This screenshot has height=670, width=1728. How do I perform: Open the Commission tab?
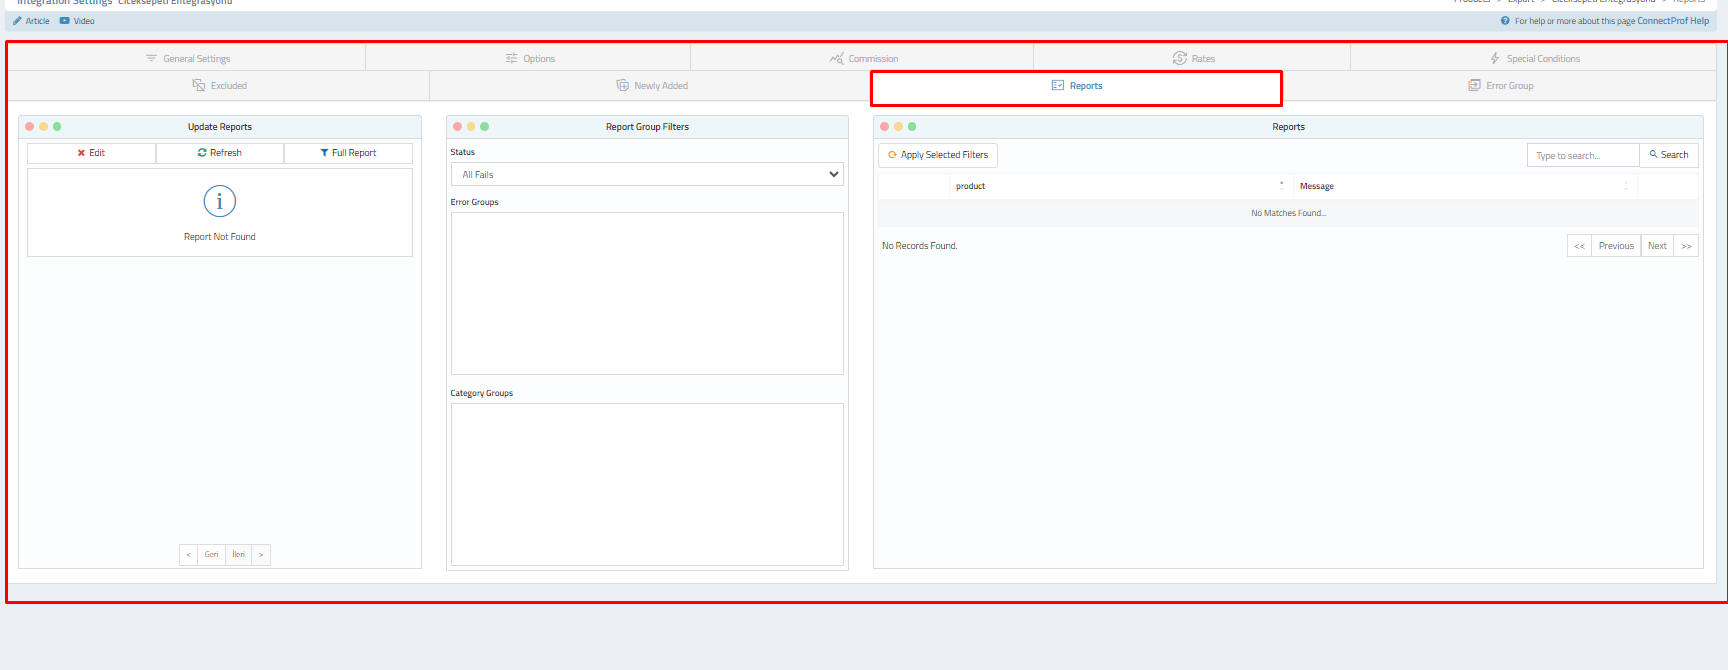(864, 59)
